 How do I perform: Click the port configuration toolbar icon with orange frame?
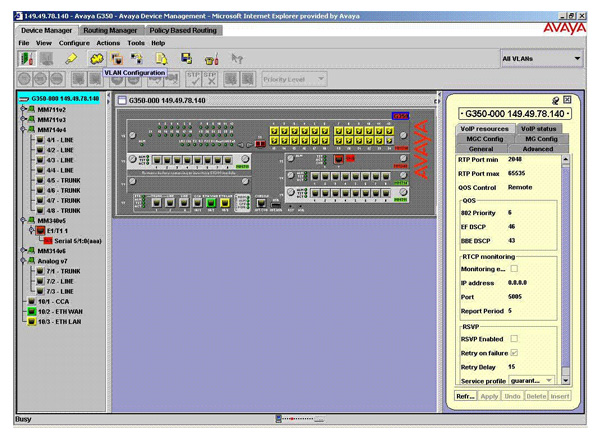[116, 59]
